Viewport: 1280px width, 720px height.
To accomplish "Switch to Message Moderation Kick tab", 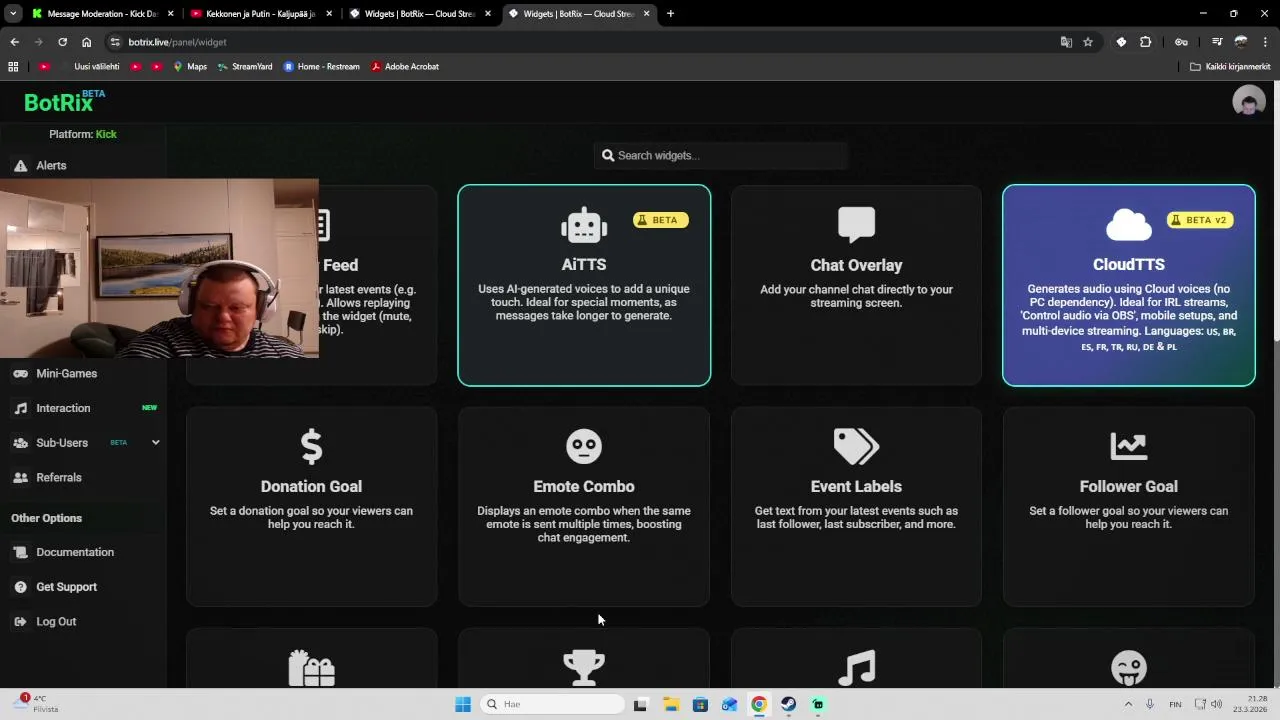I will coord(103,14).
